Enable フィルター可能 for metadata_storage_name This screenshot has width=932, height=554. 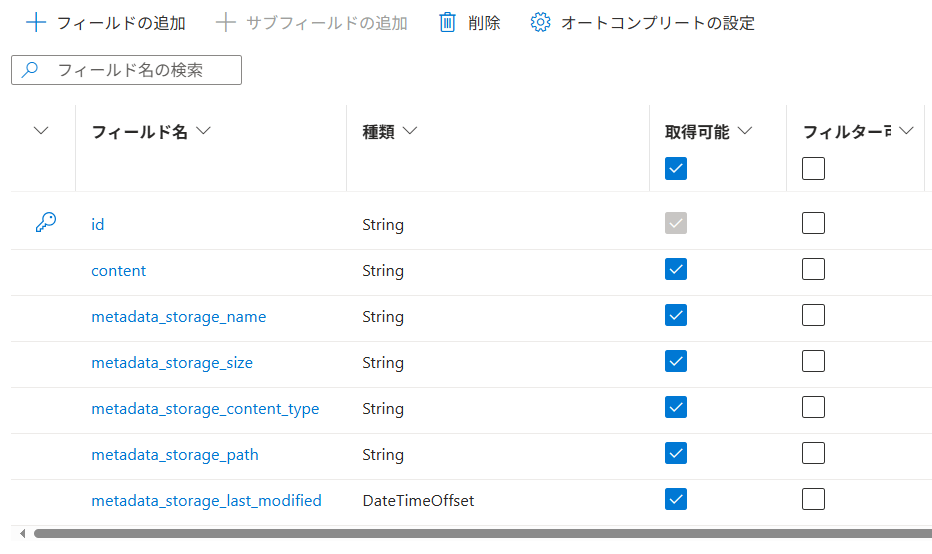click(813, 315)
